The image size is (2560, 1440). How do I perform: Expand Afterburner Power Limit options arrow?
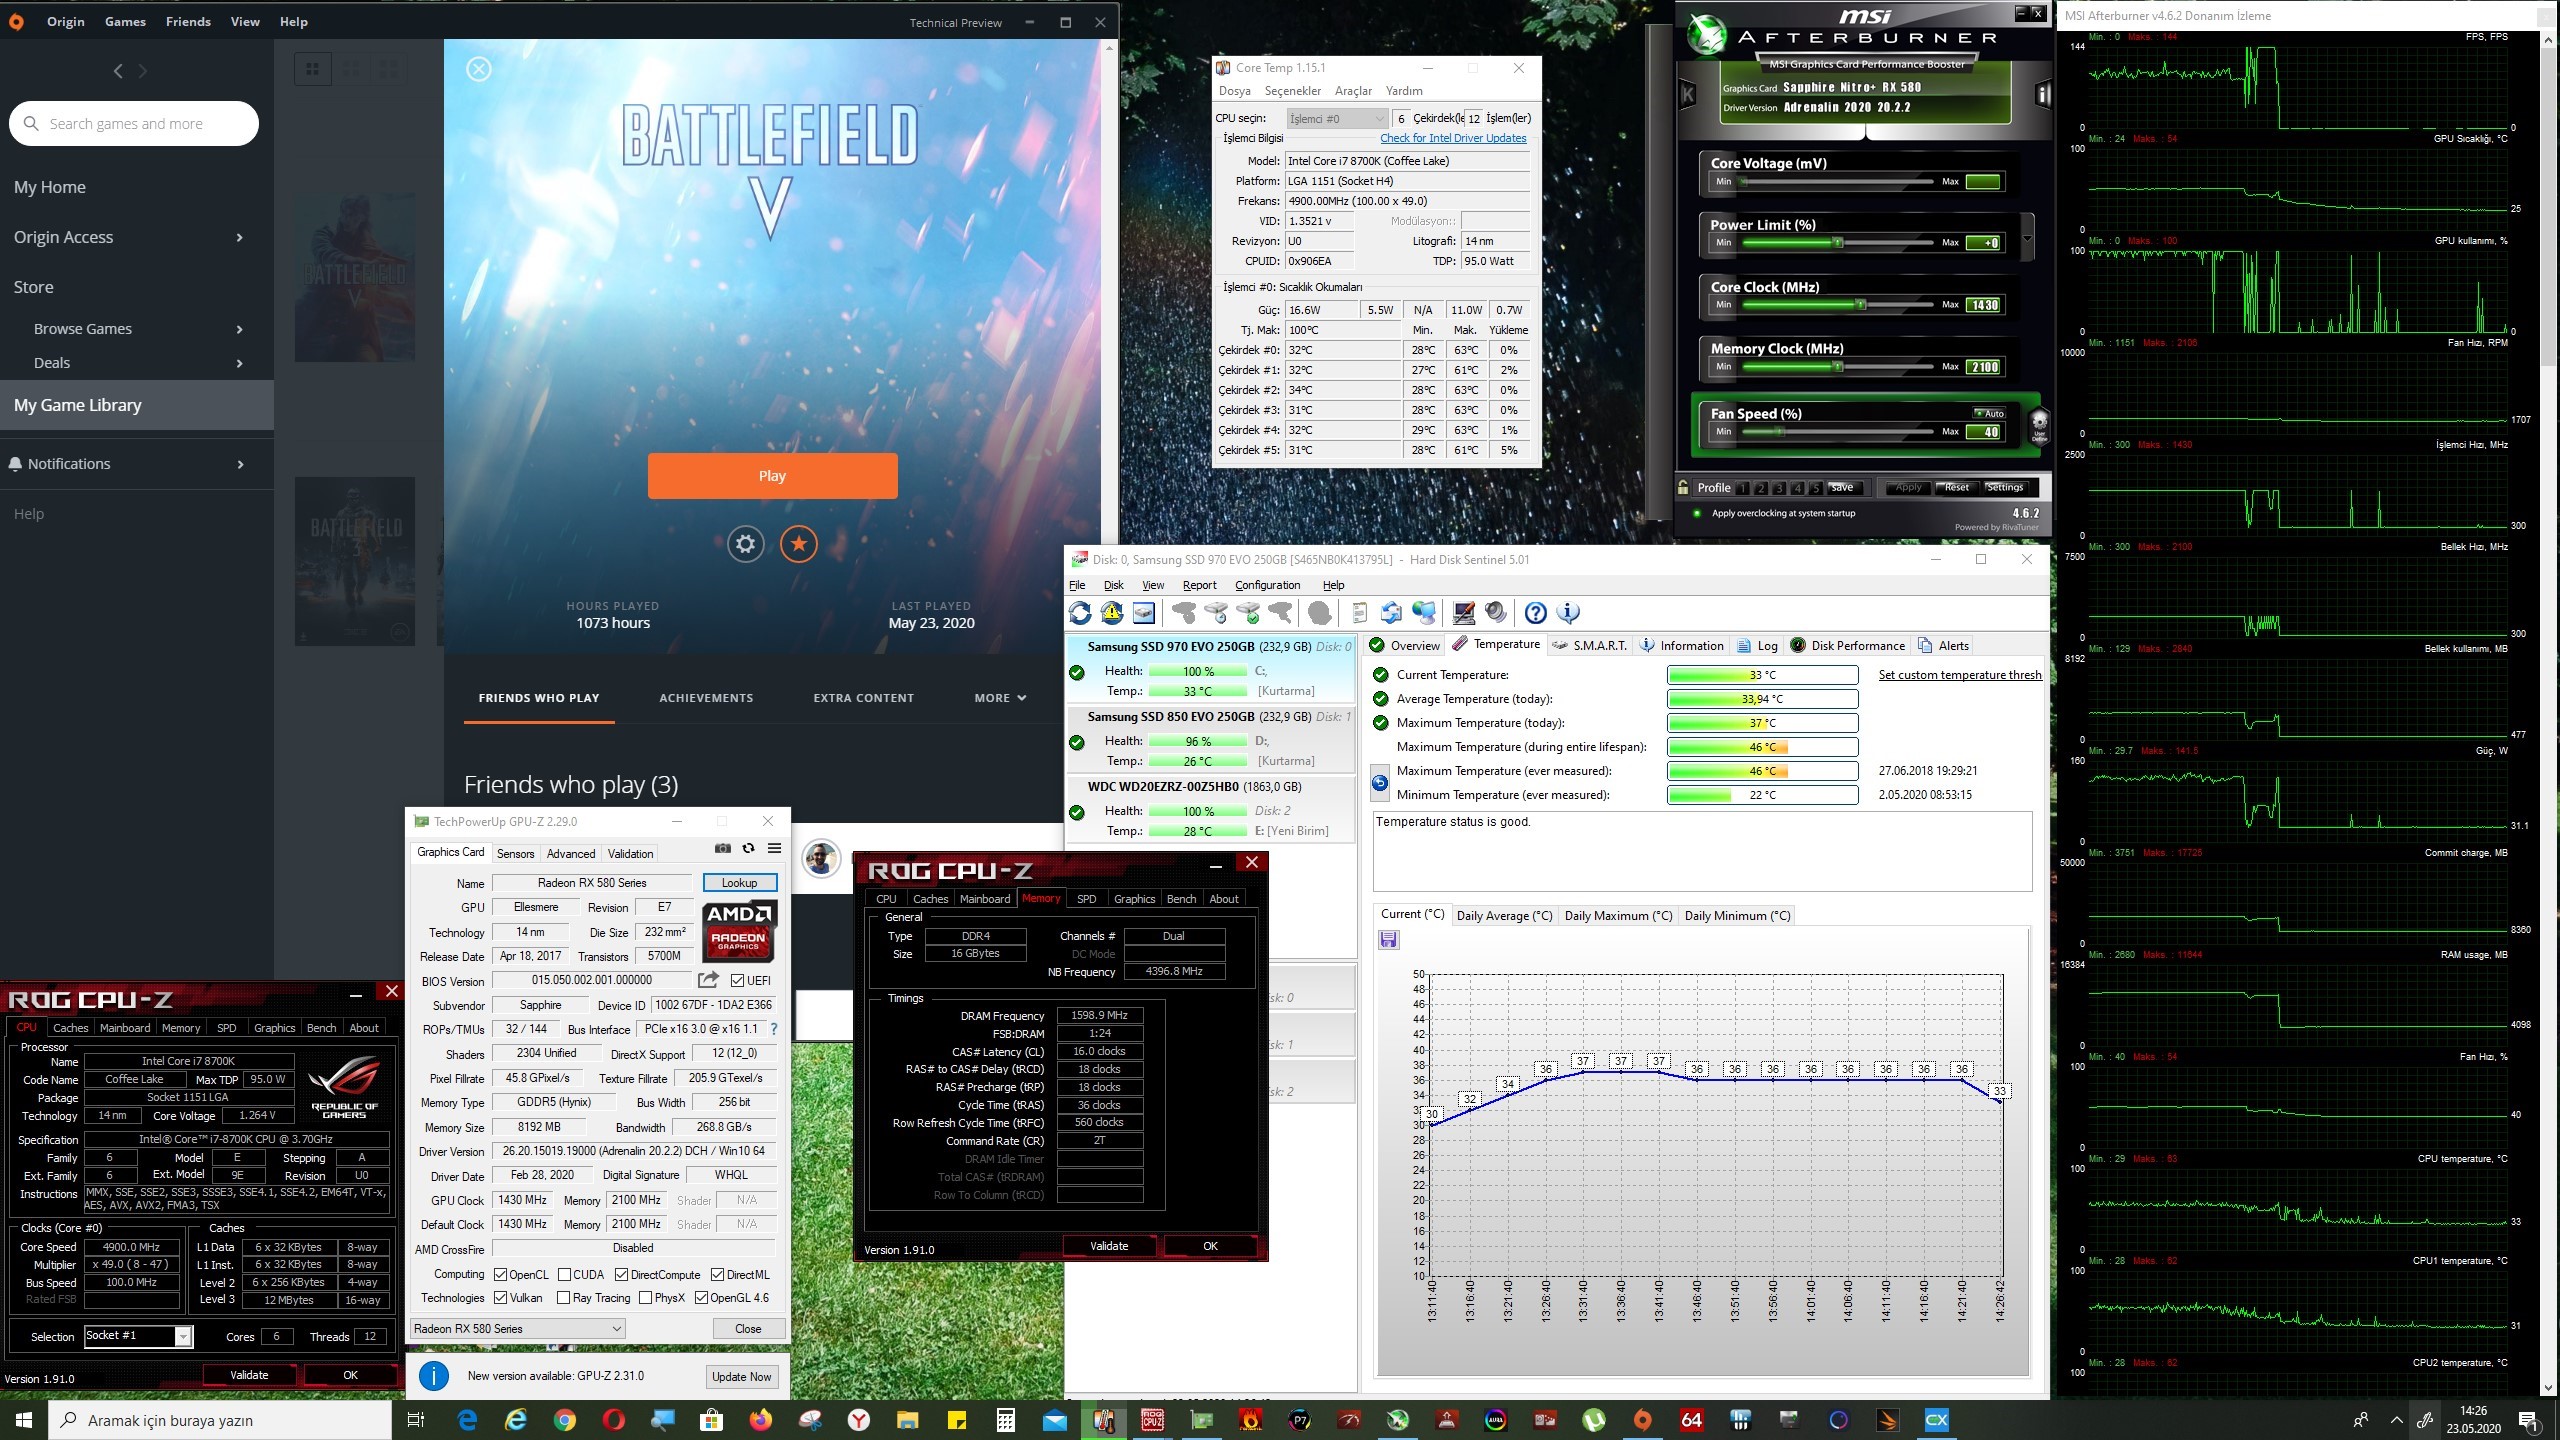(x=2028, y=240)
